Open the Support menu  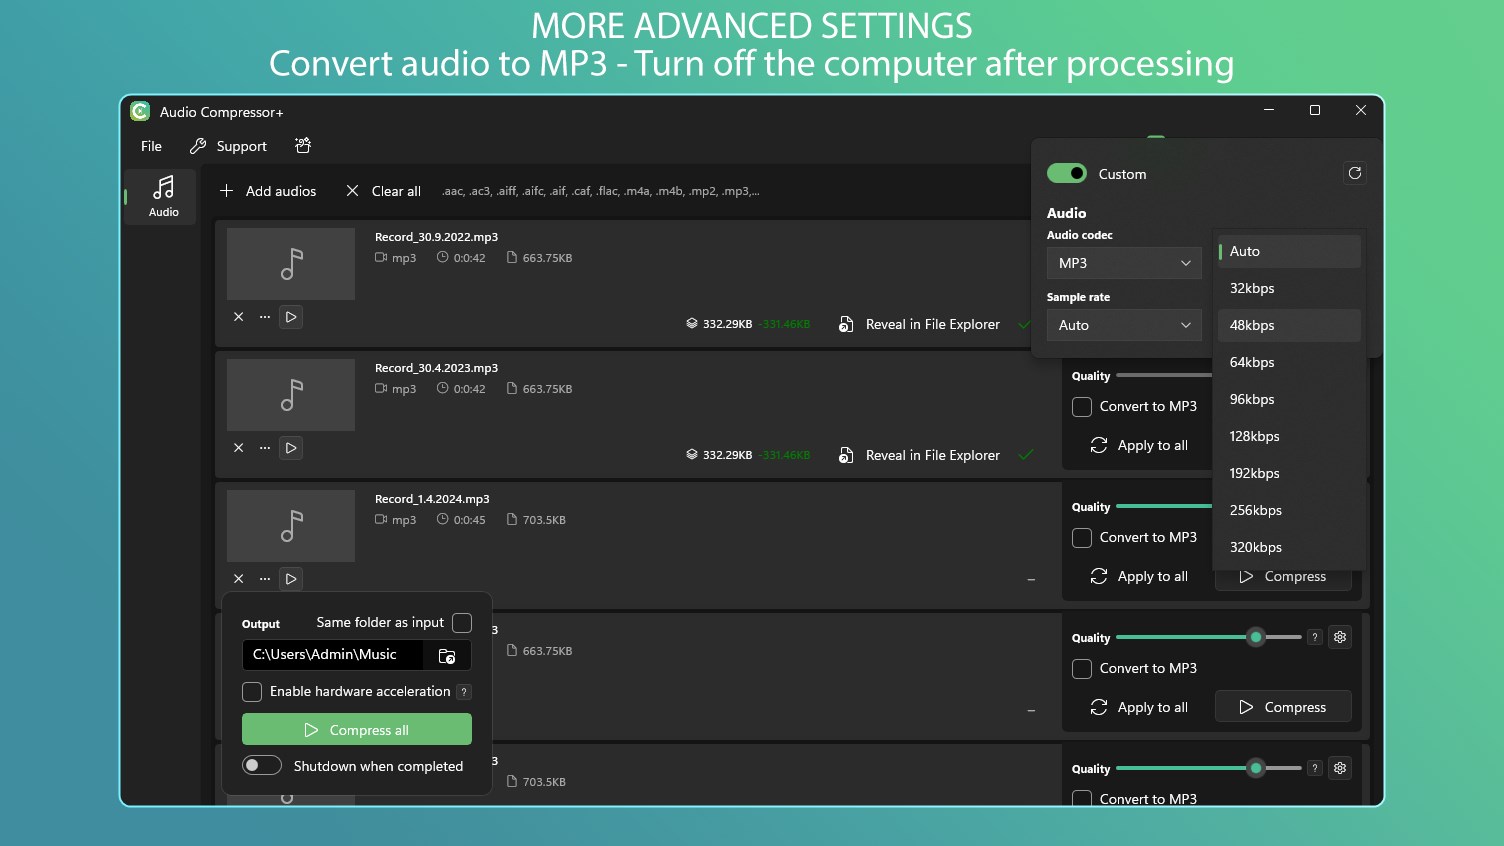click(229, 146)
